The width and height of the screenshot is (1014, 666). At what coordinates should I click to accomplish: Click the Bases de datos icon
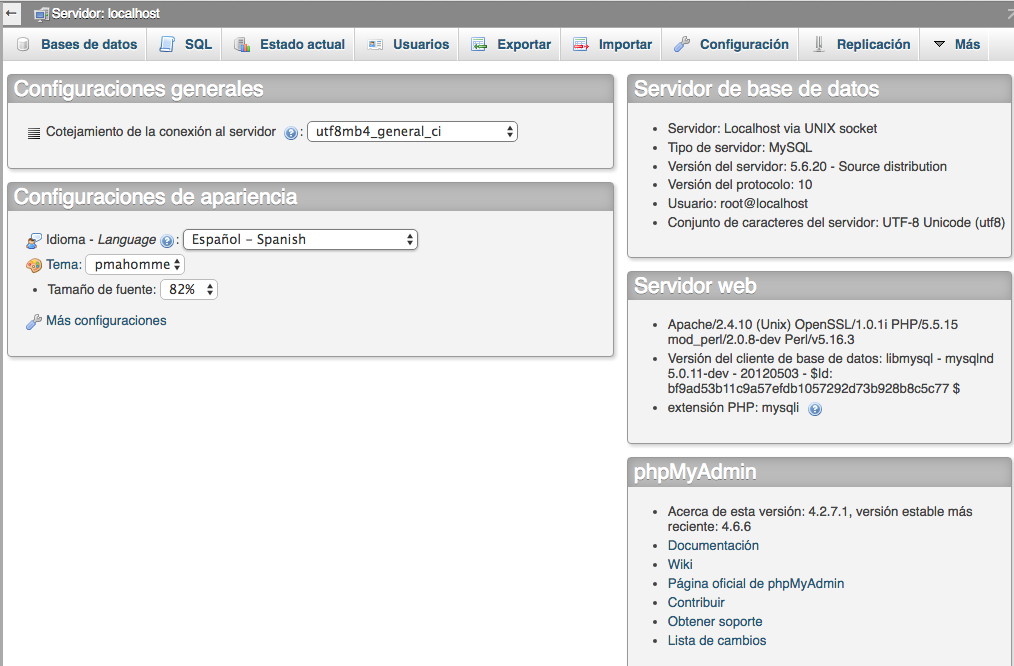pyautogui.click(x=23, y=44)
